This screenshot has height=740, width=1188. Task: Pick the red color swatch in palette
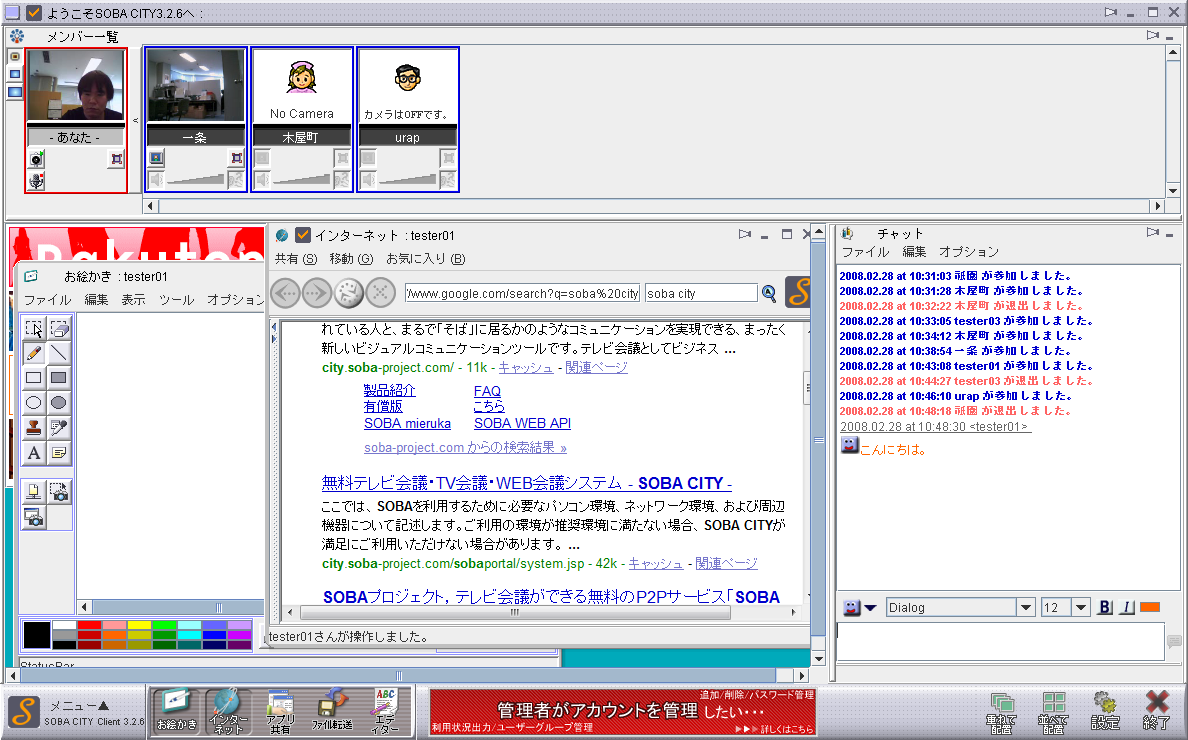tap(89, 625)
